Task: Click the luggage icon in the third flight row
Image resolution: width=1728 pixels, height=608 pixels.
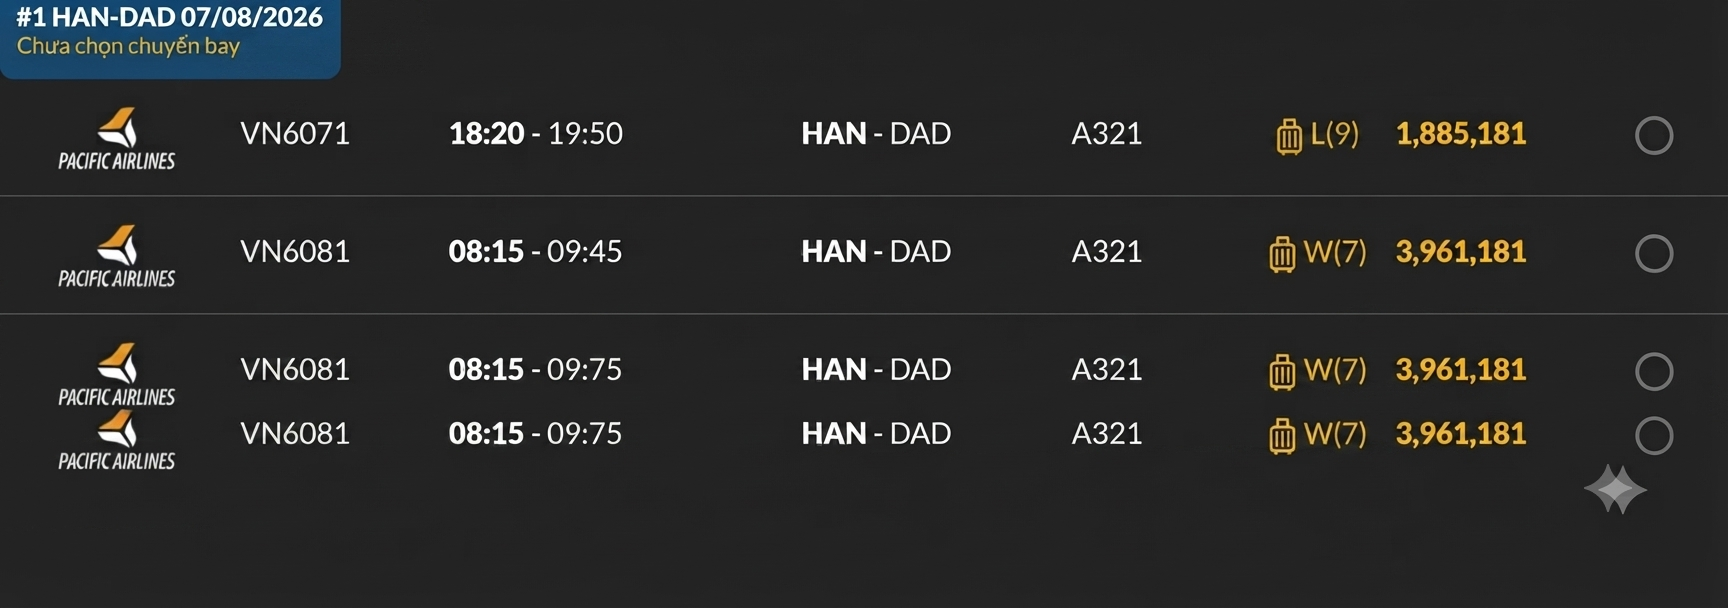Action: (1282, 371)
